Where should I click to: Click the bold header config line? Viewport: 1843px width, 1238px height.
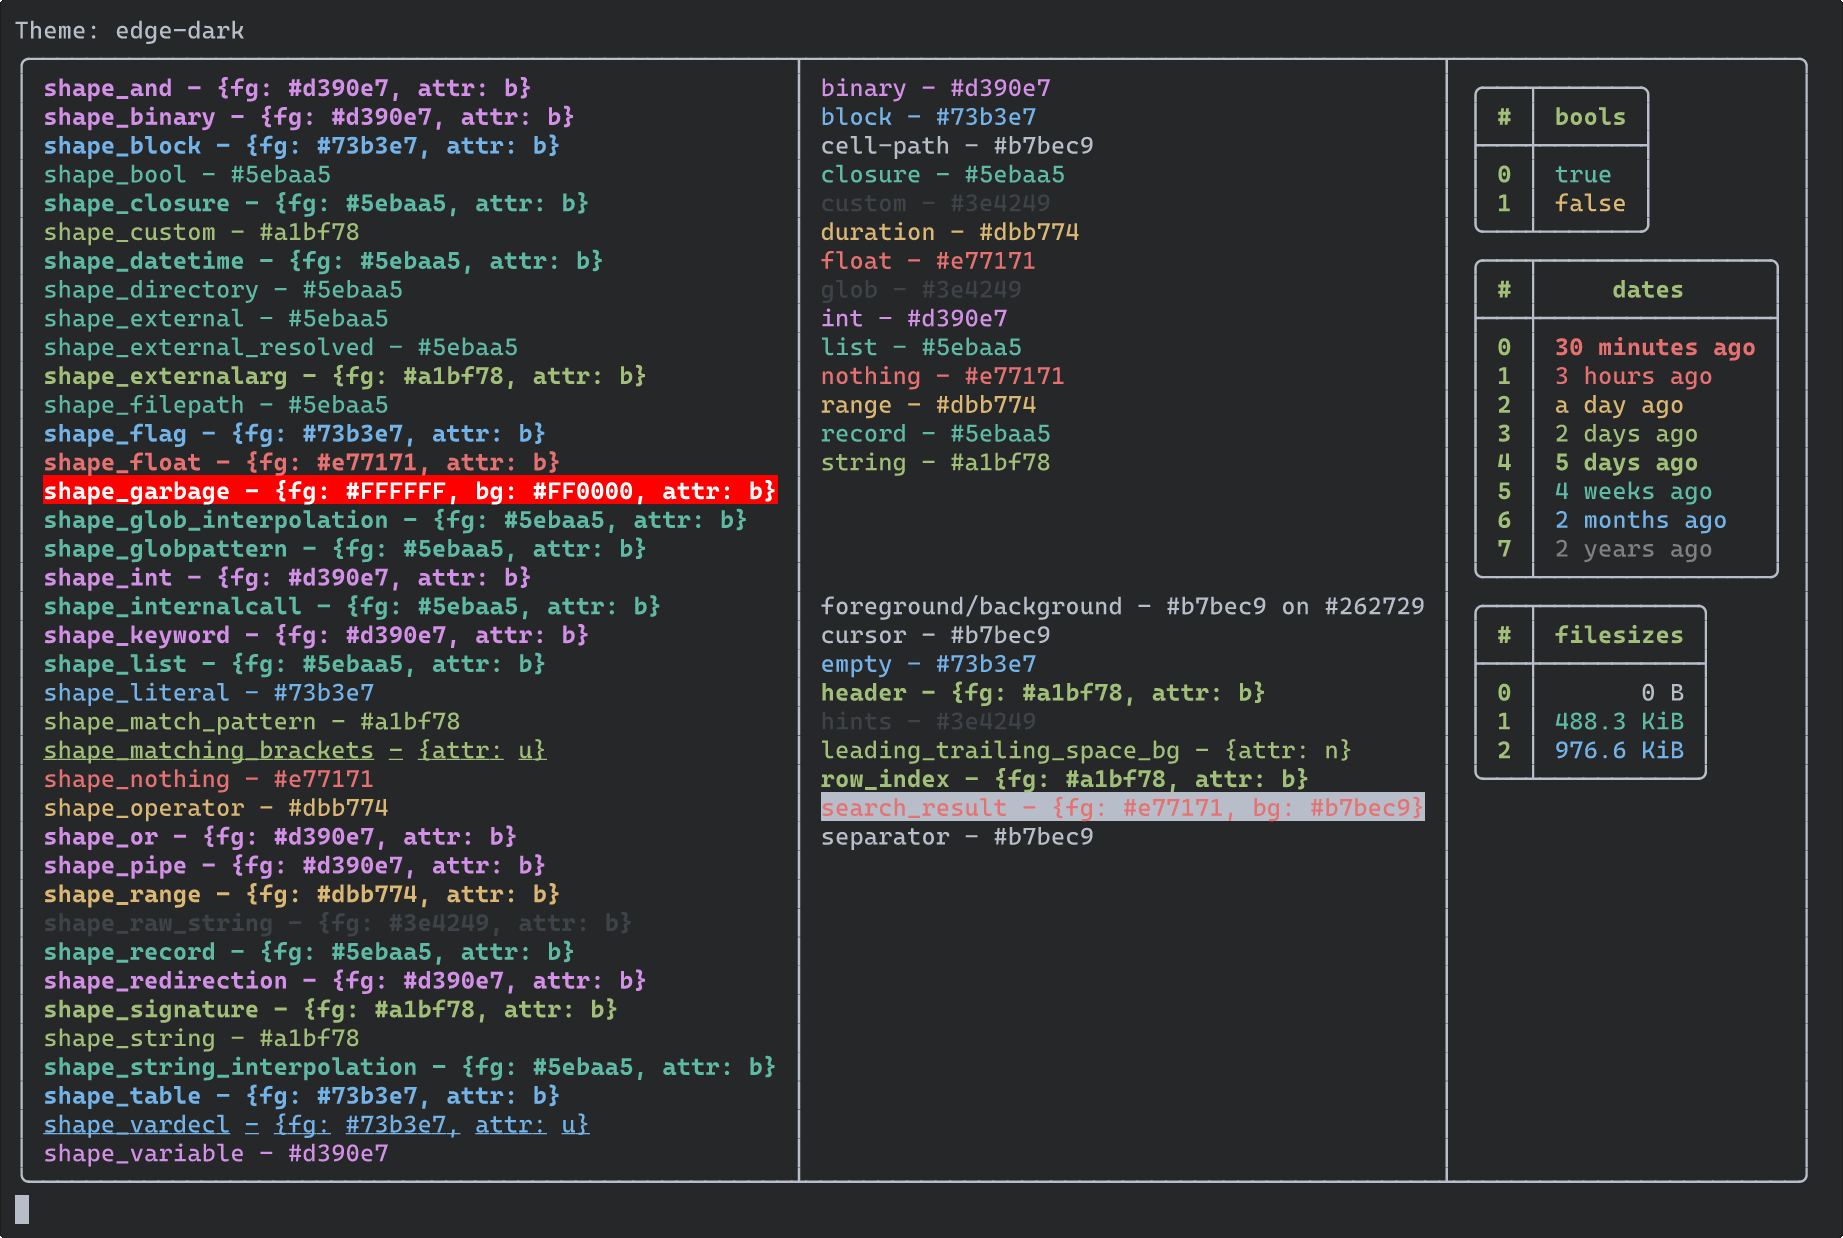pyautogui.click(x=1043, y=693)
